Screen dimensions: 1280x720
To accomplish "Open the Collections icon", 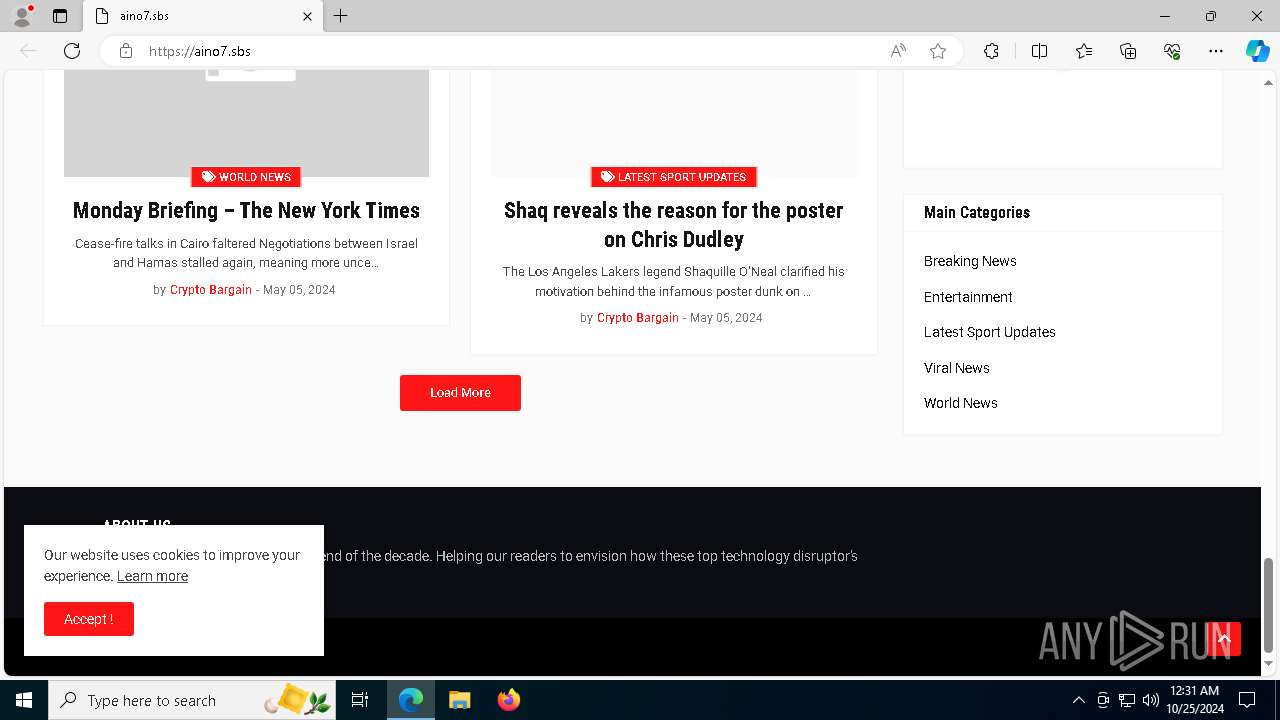I will click(x=1128, y=51).
